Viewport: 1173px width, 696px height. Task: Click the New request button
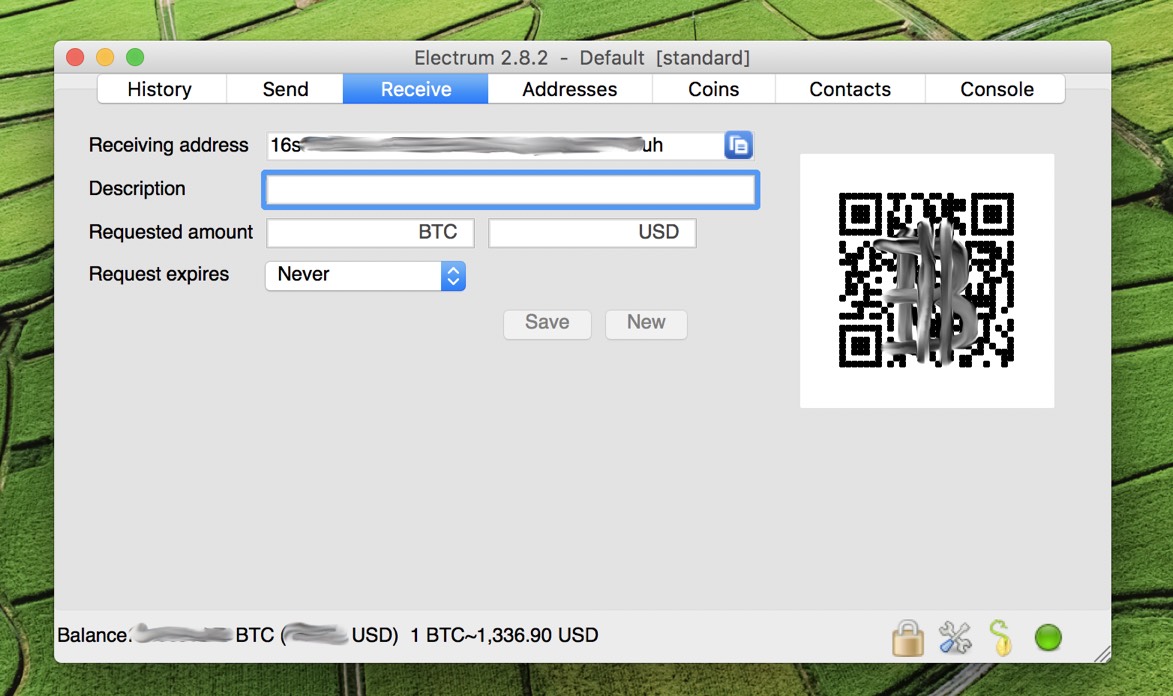(646, 323)
